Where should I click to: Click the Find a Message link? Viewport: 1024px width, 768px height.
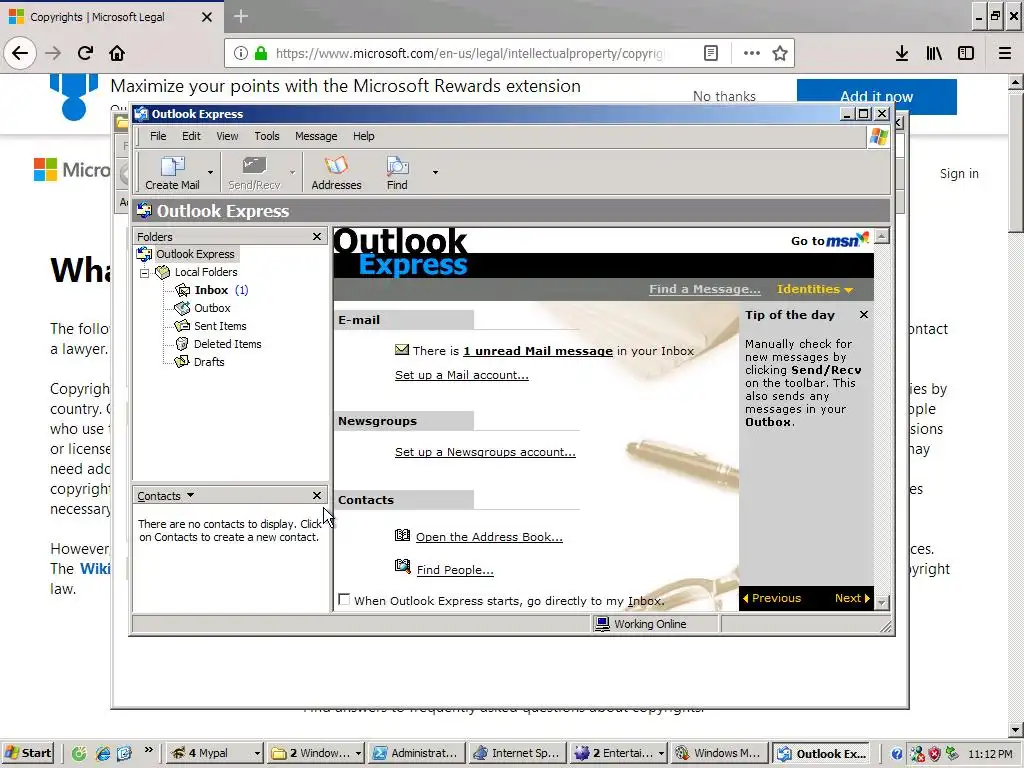705,289
